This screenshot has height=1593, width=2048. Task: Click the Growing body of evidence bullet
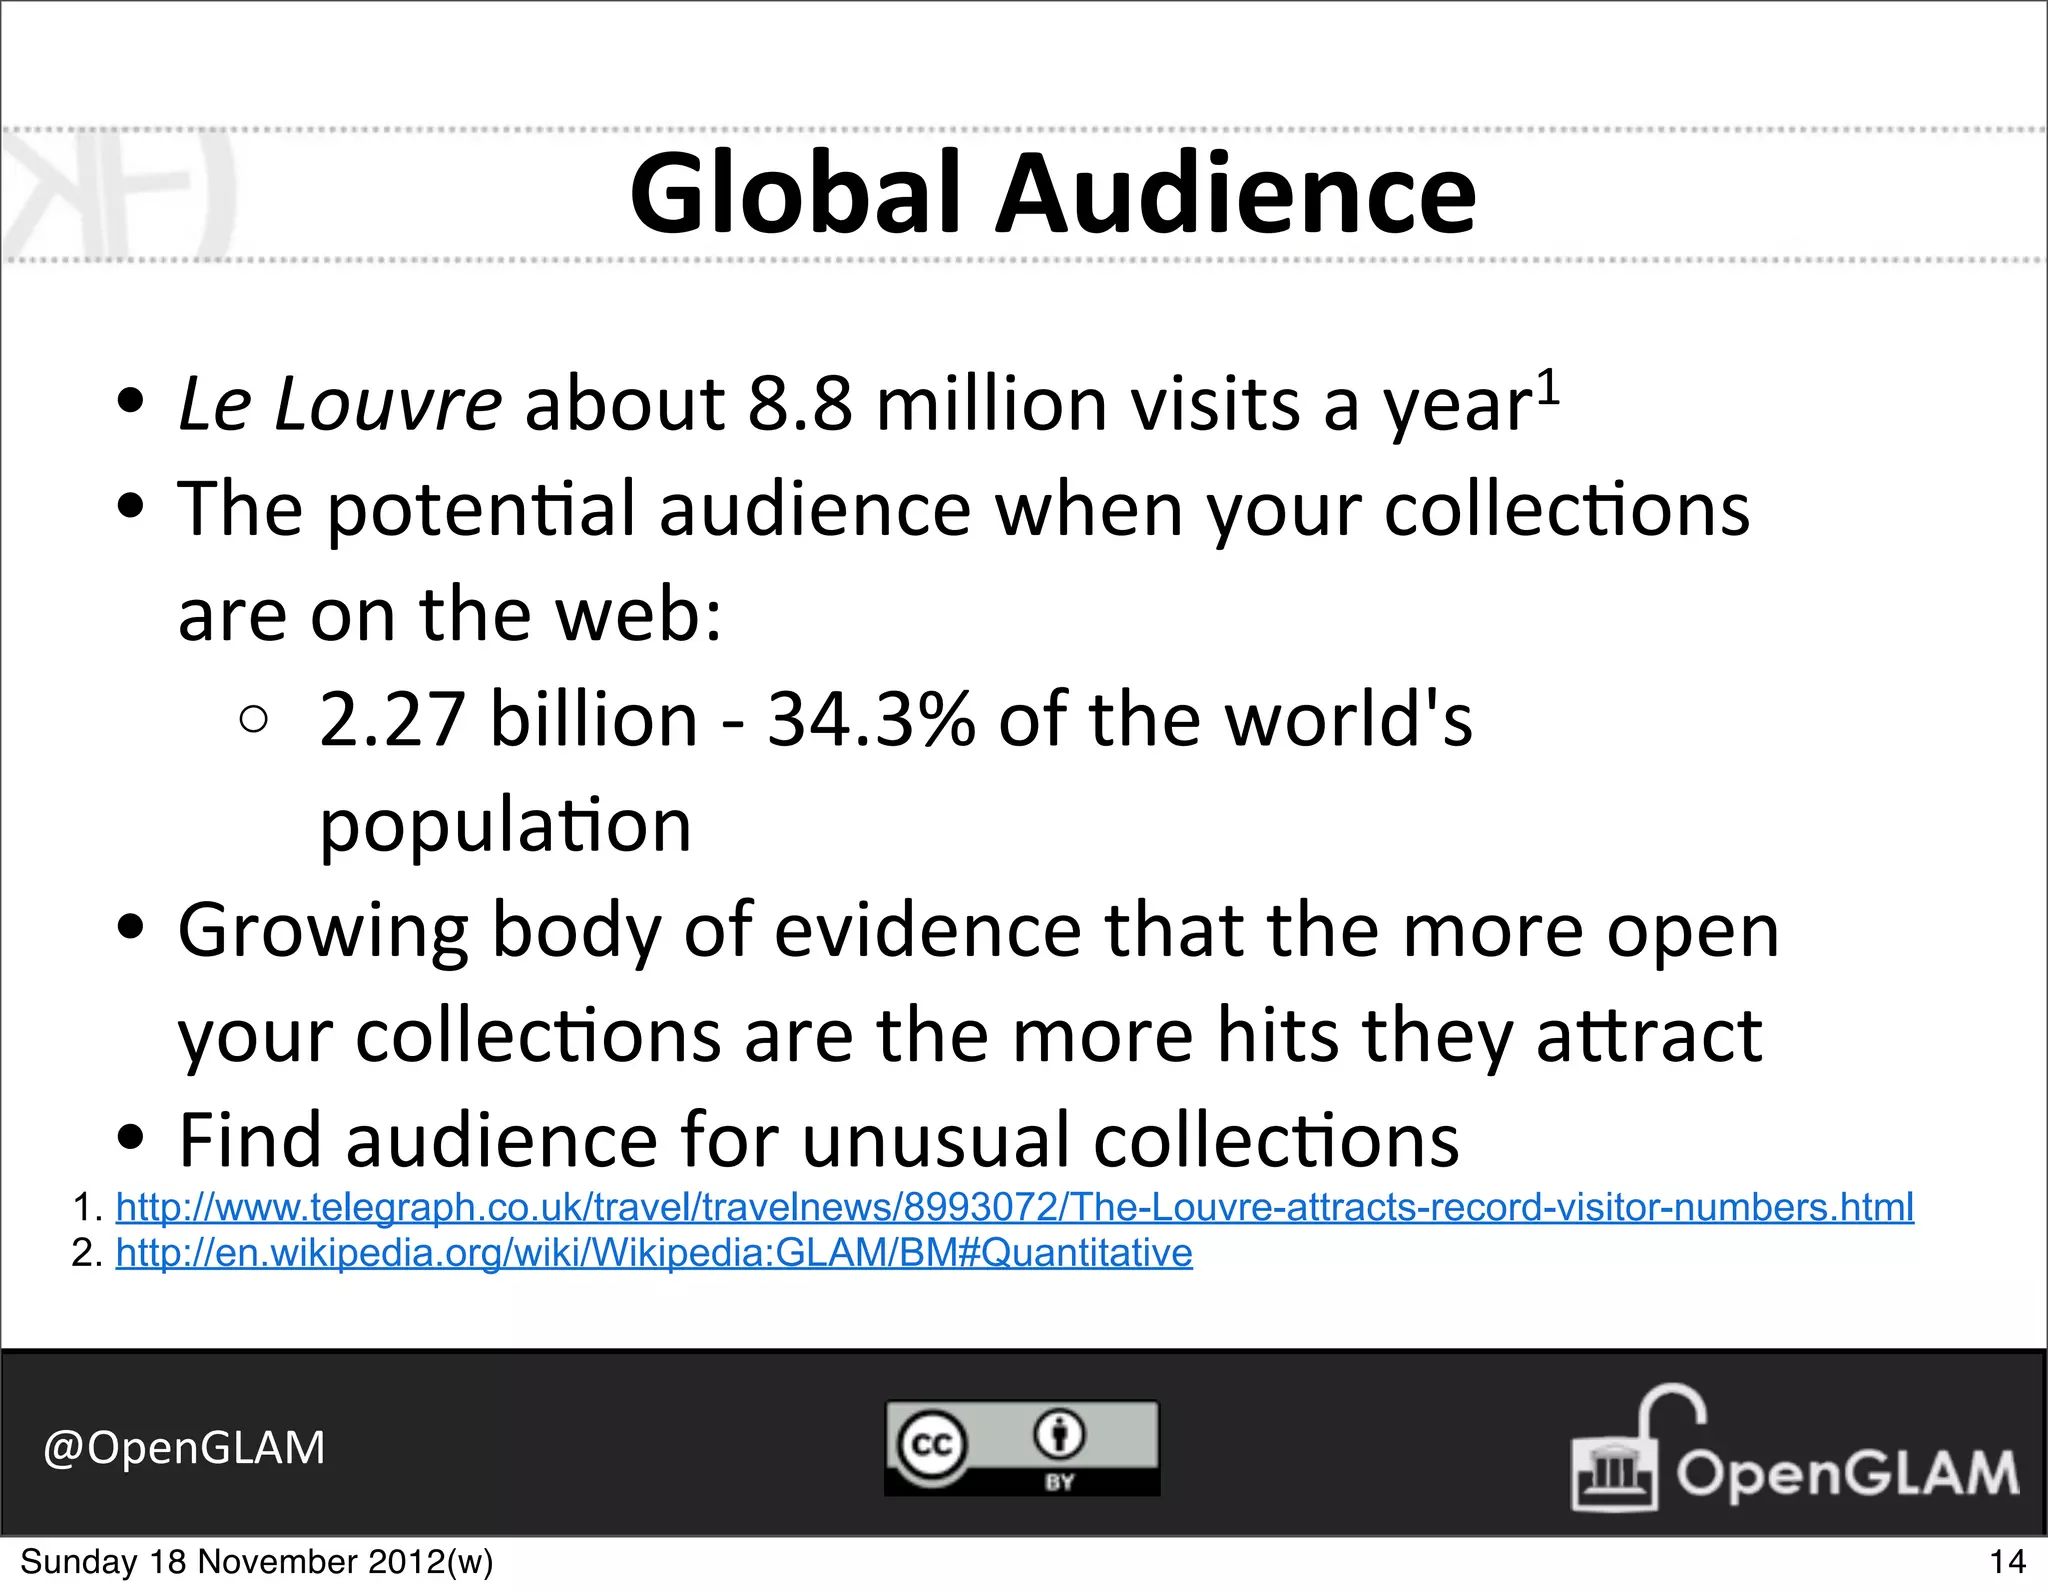pyautogui.click(x=978, y=982)
